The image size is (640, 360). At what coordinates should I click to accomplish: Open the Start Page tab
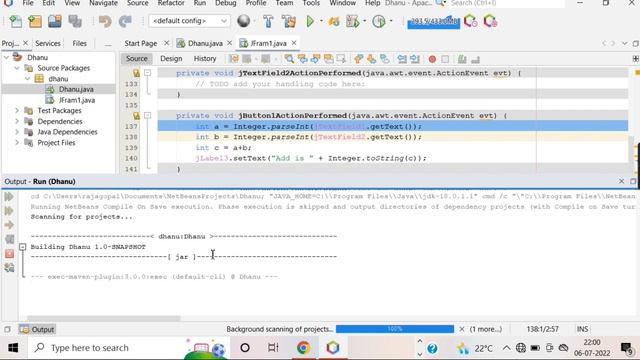(141, 43)
